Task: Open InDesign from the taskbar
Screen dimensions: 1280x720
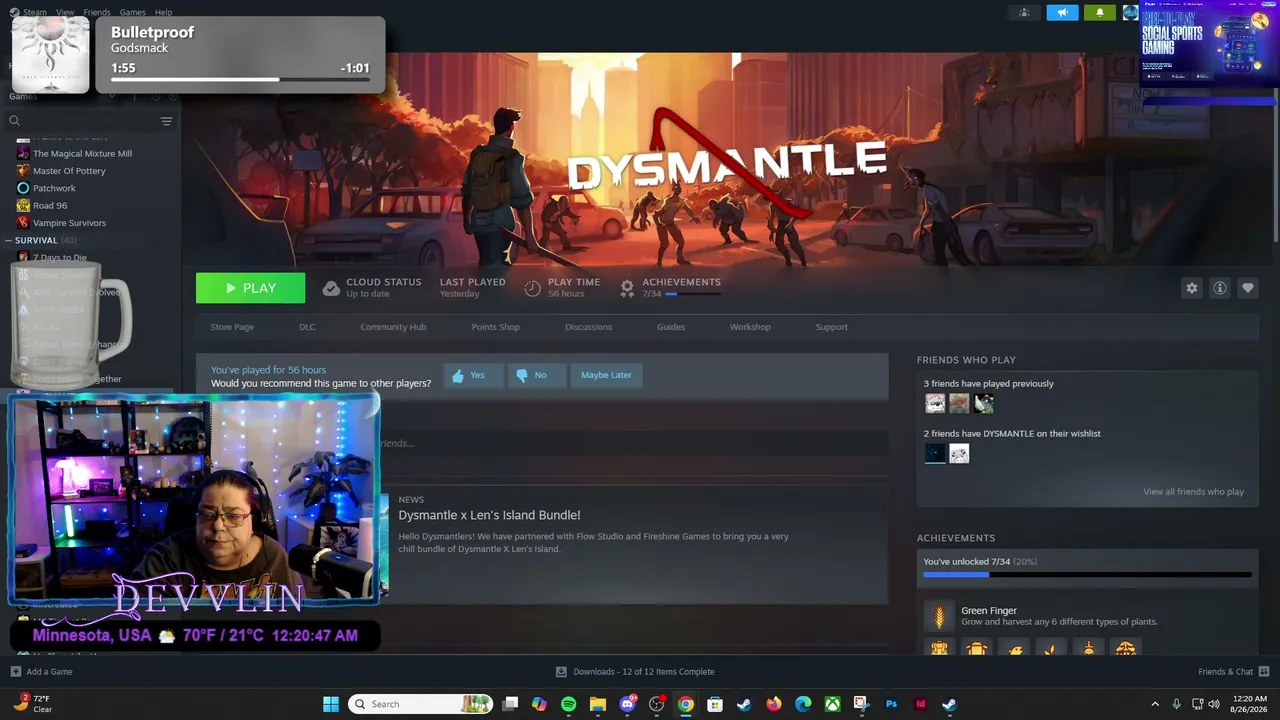Action: click(x=920, y=704)
